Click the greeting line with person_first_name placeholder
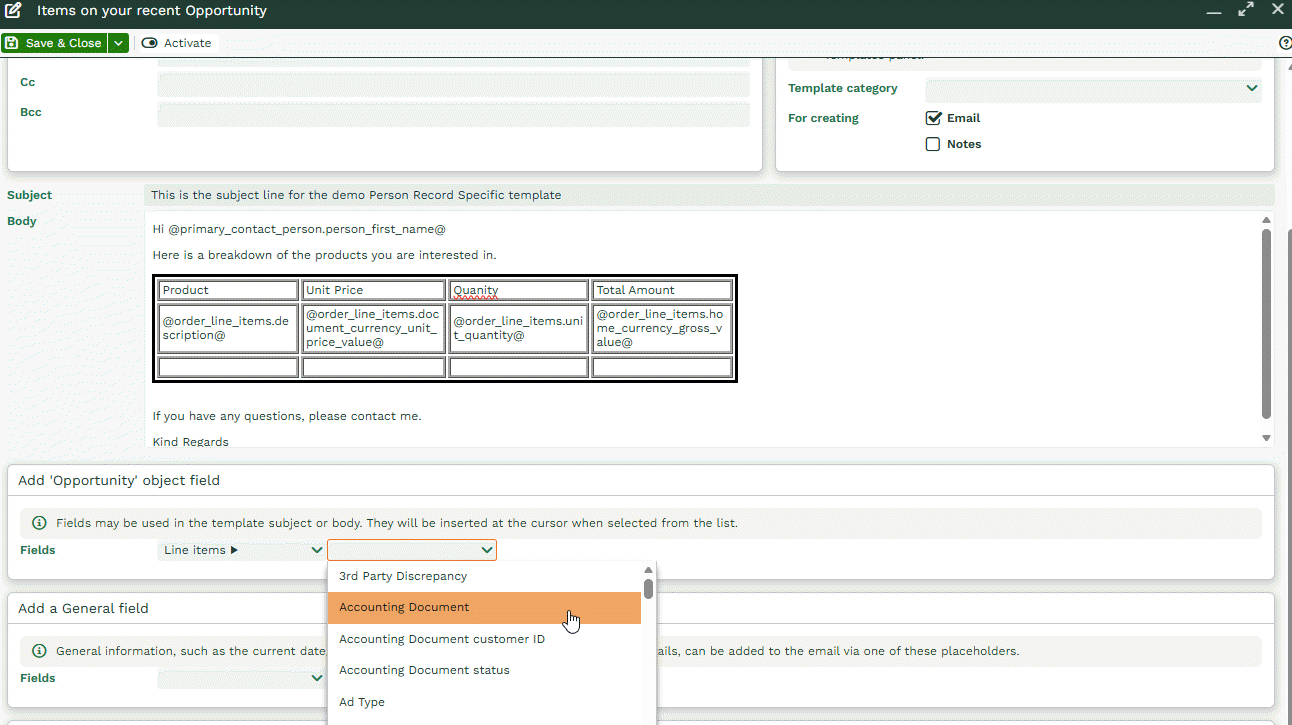Viewport: 1292px width, 725px height. click(299, 229)
